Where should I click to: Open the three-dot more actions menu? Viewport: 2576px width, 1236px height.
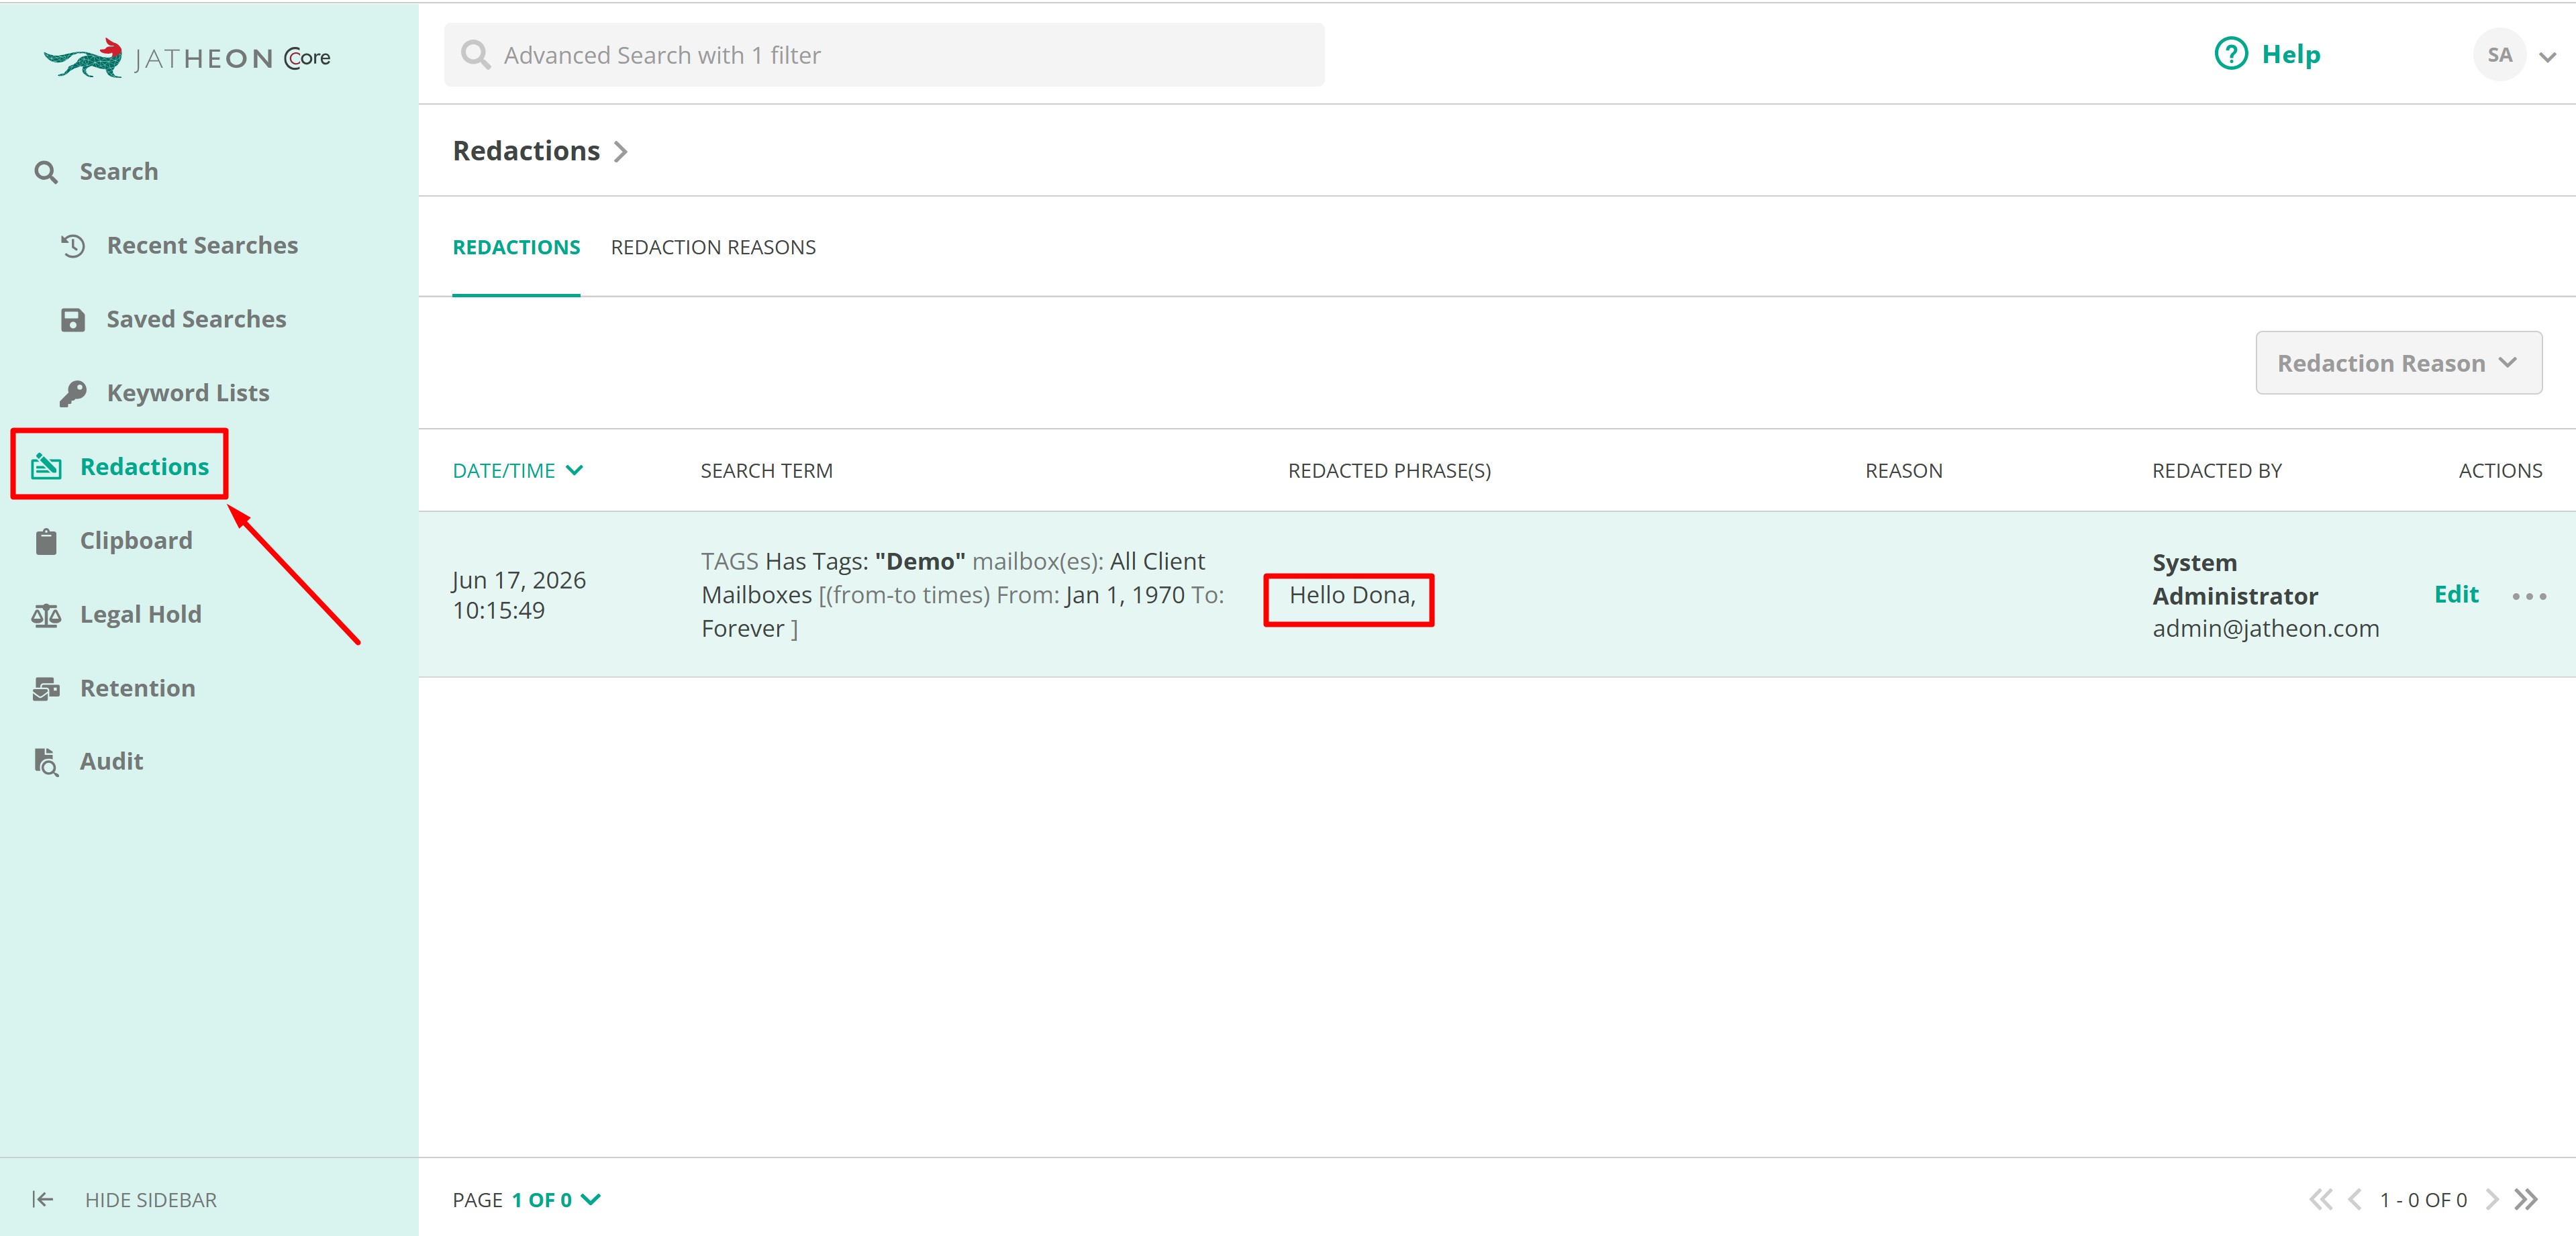click(x=2529, y=596)
